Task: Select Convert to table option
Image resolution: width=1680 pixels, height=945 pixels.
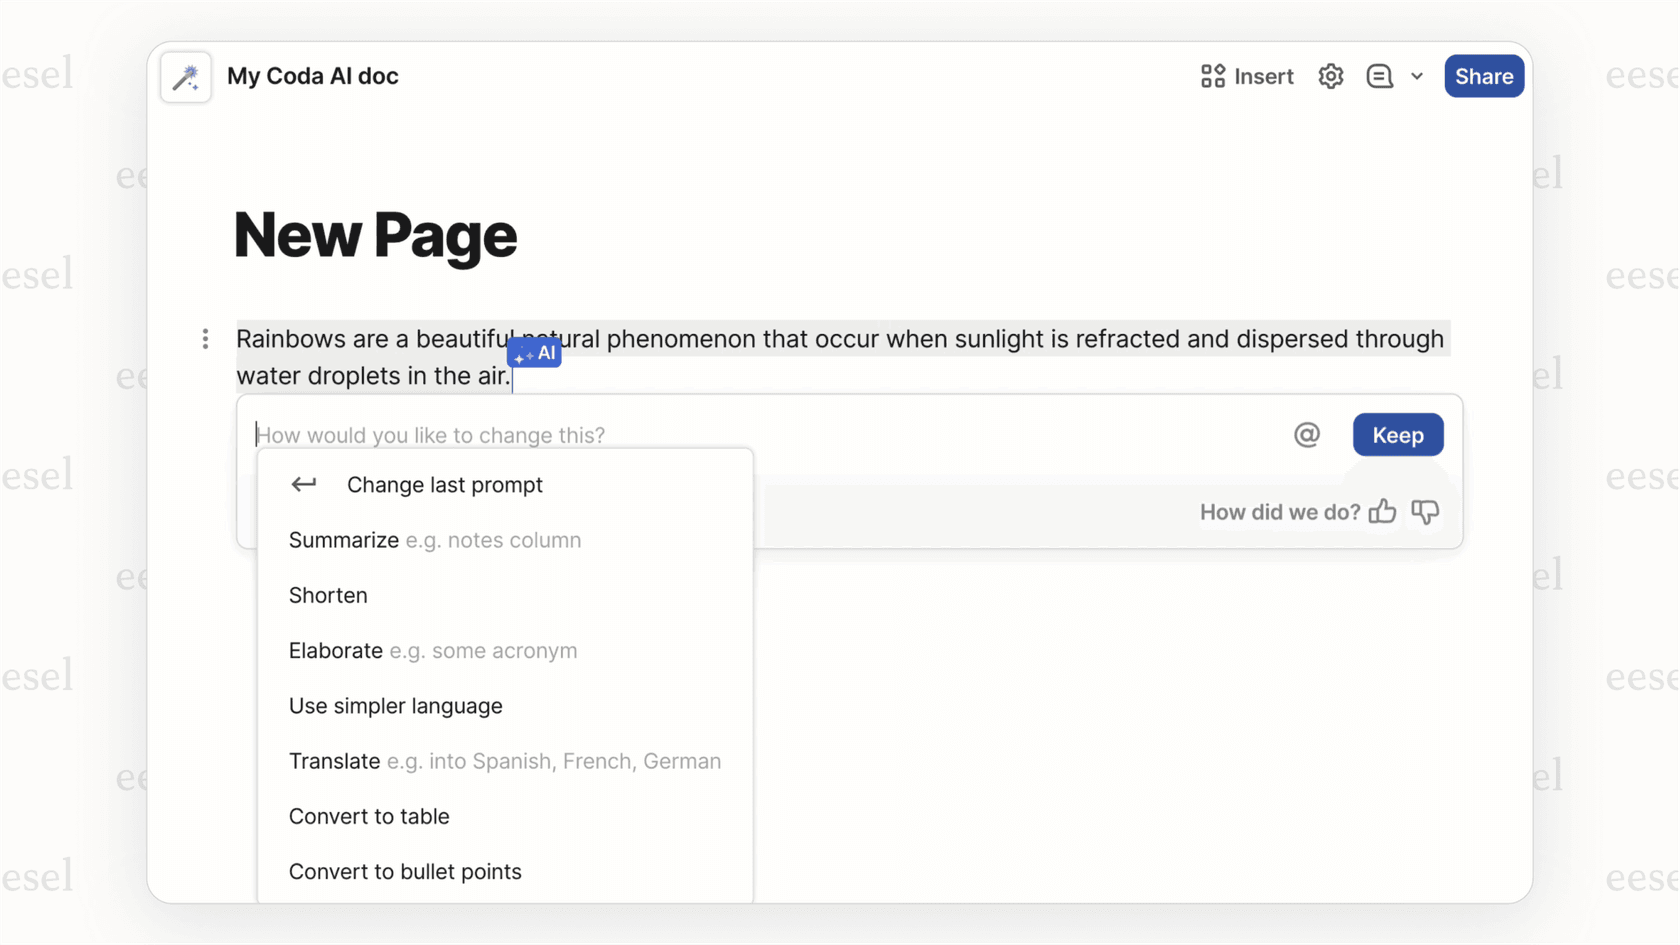Action: (x=369, y=816)
